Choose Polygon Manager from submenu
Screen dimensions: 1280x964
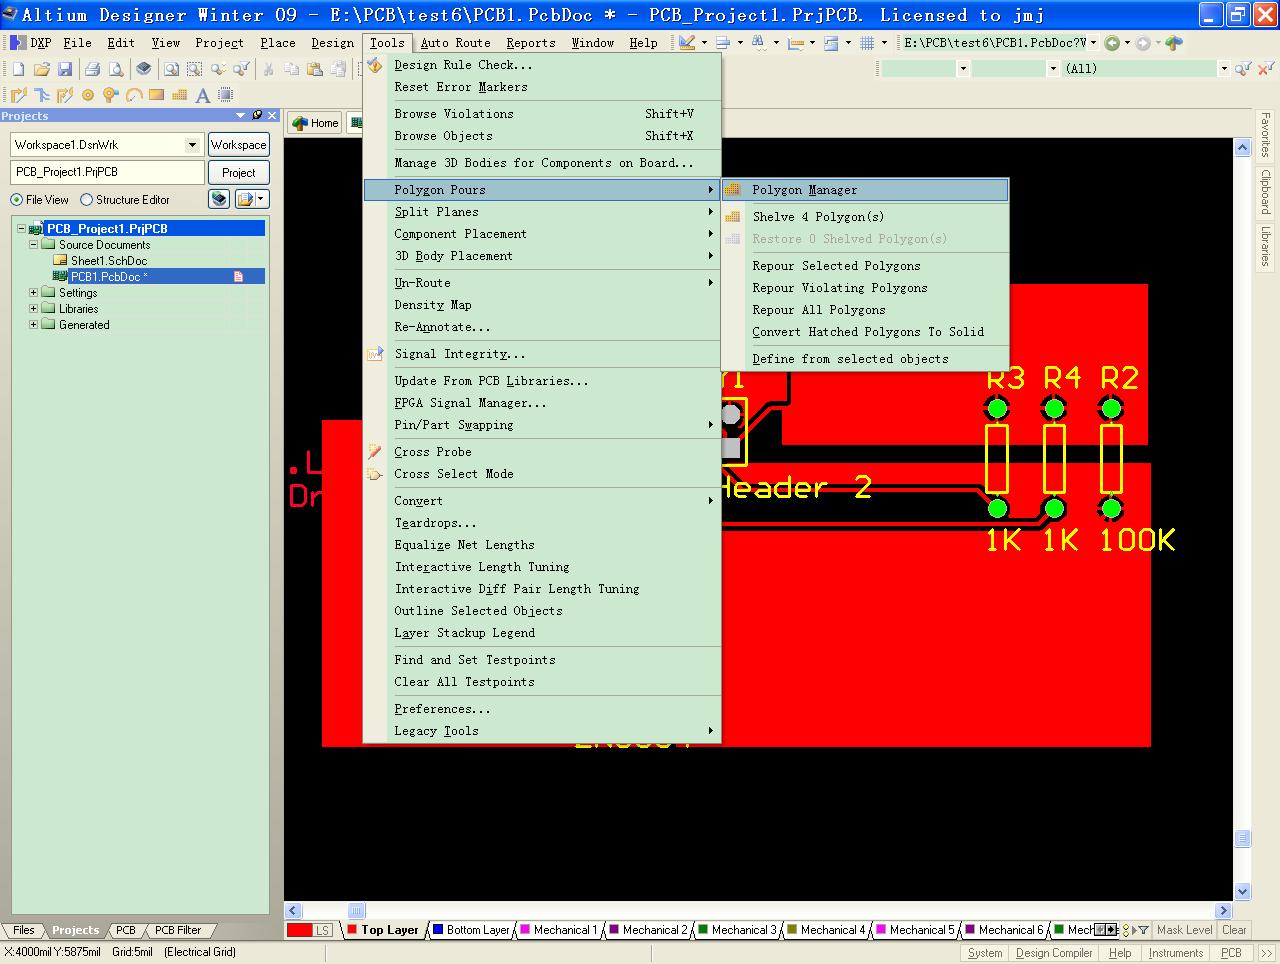(x=866, y=190)
